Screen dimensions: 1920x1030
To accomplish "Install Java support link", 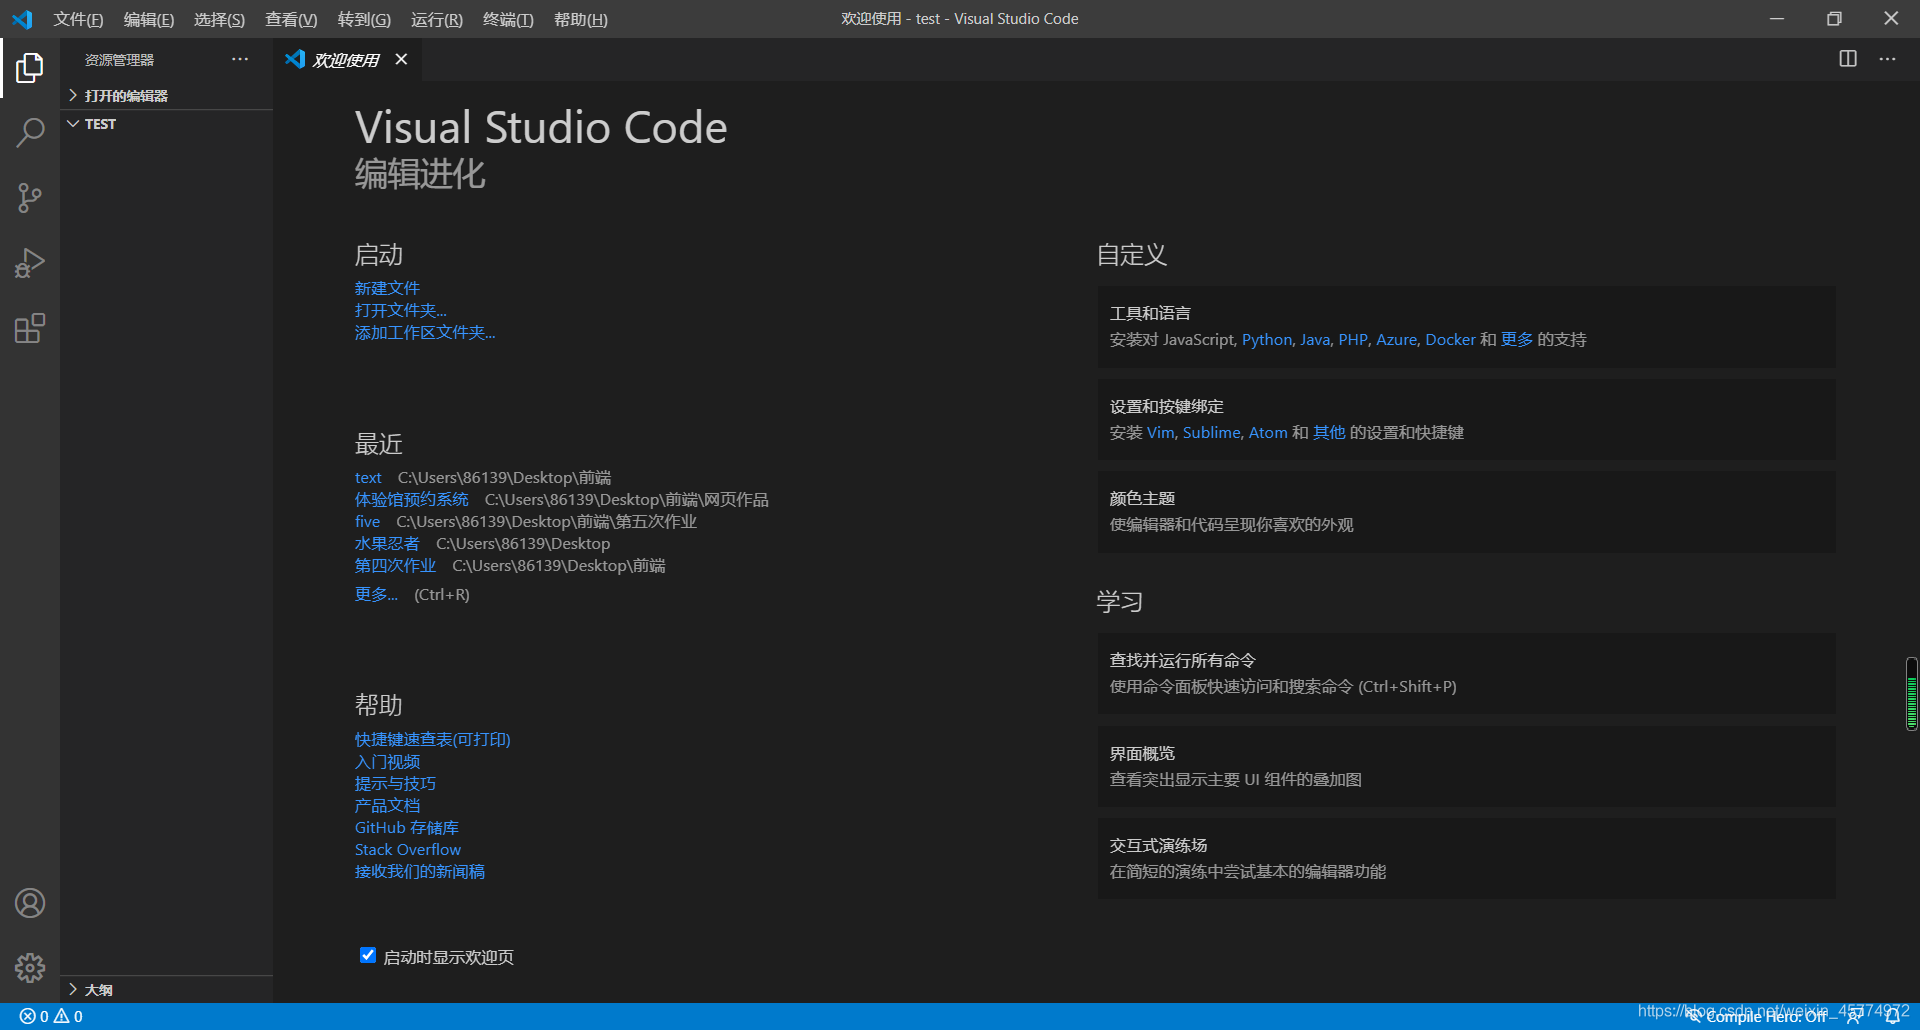I will coord(1315,339).
